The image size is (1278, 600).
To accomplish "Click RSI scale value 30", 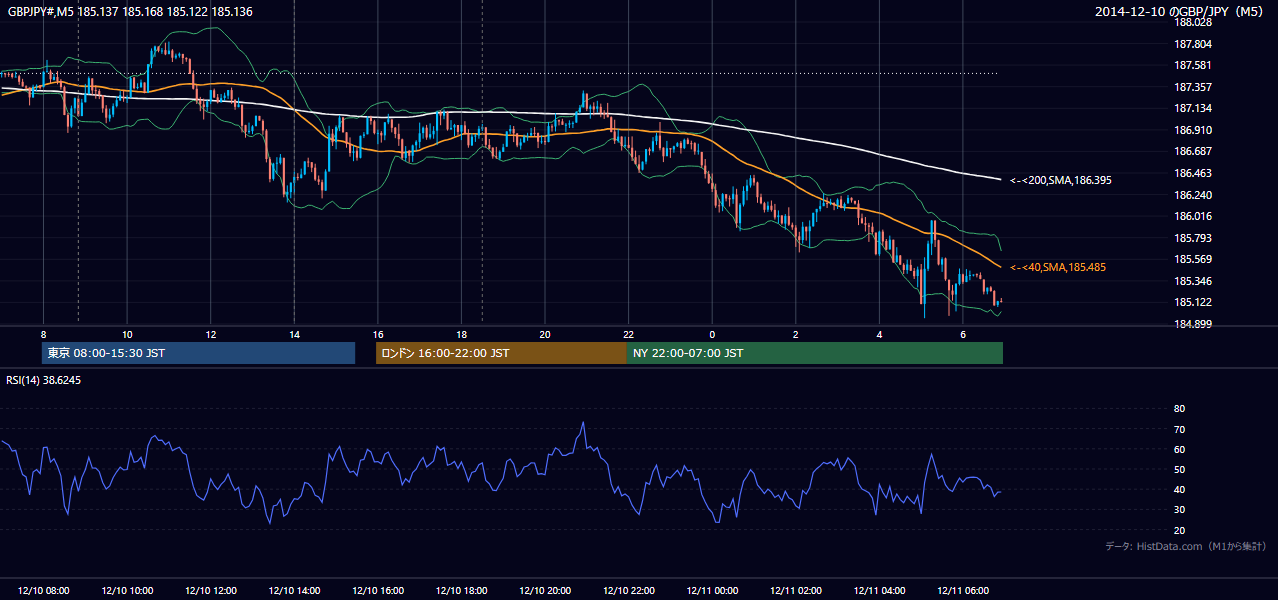I will pos(1179,510).
